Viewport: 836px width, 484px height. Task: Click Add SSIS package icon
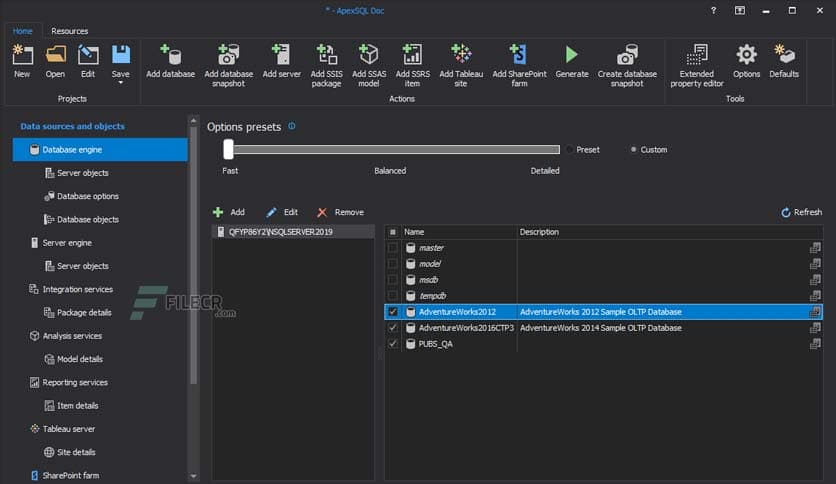pyautogui.click(x=326, y=66)
